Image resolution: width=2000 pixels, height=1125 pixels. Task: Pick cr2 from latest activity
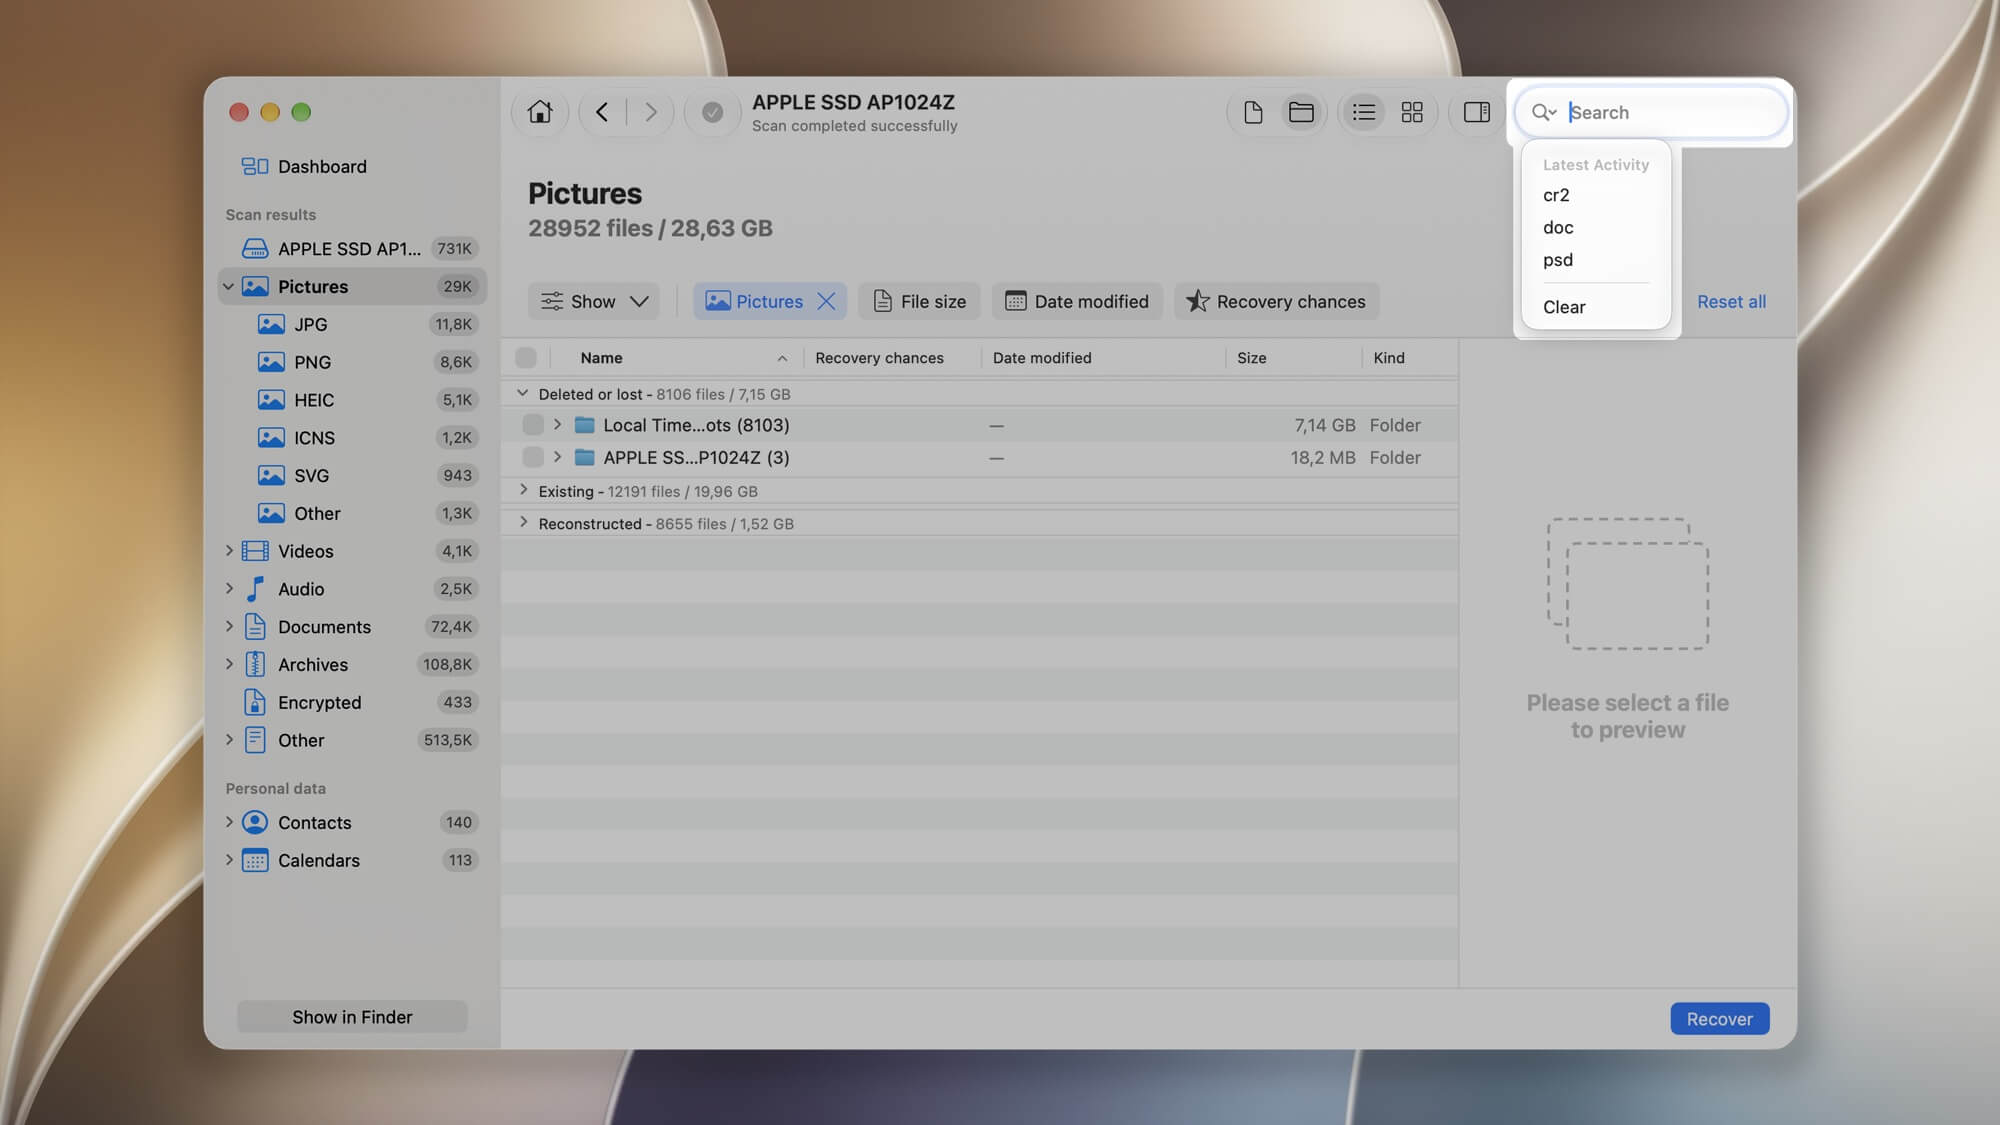[1556, 195]
